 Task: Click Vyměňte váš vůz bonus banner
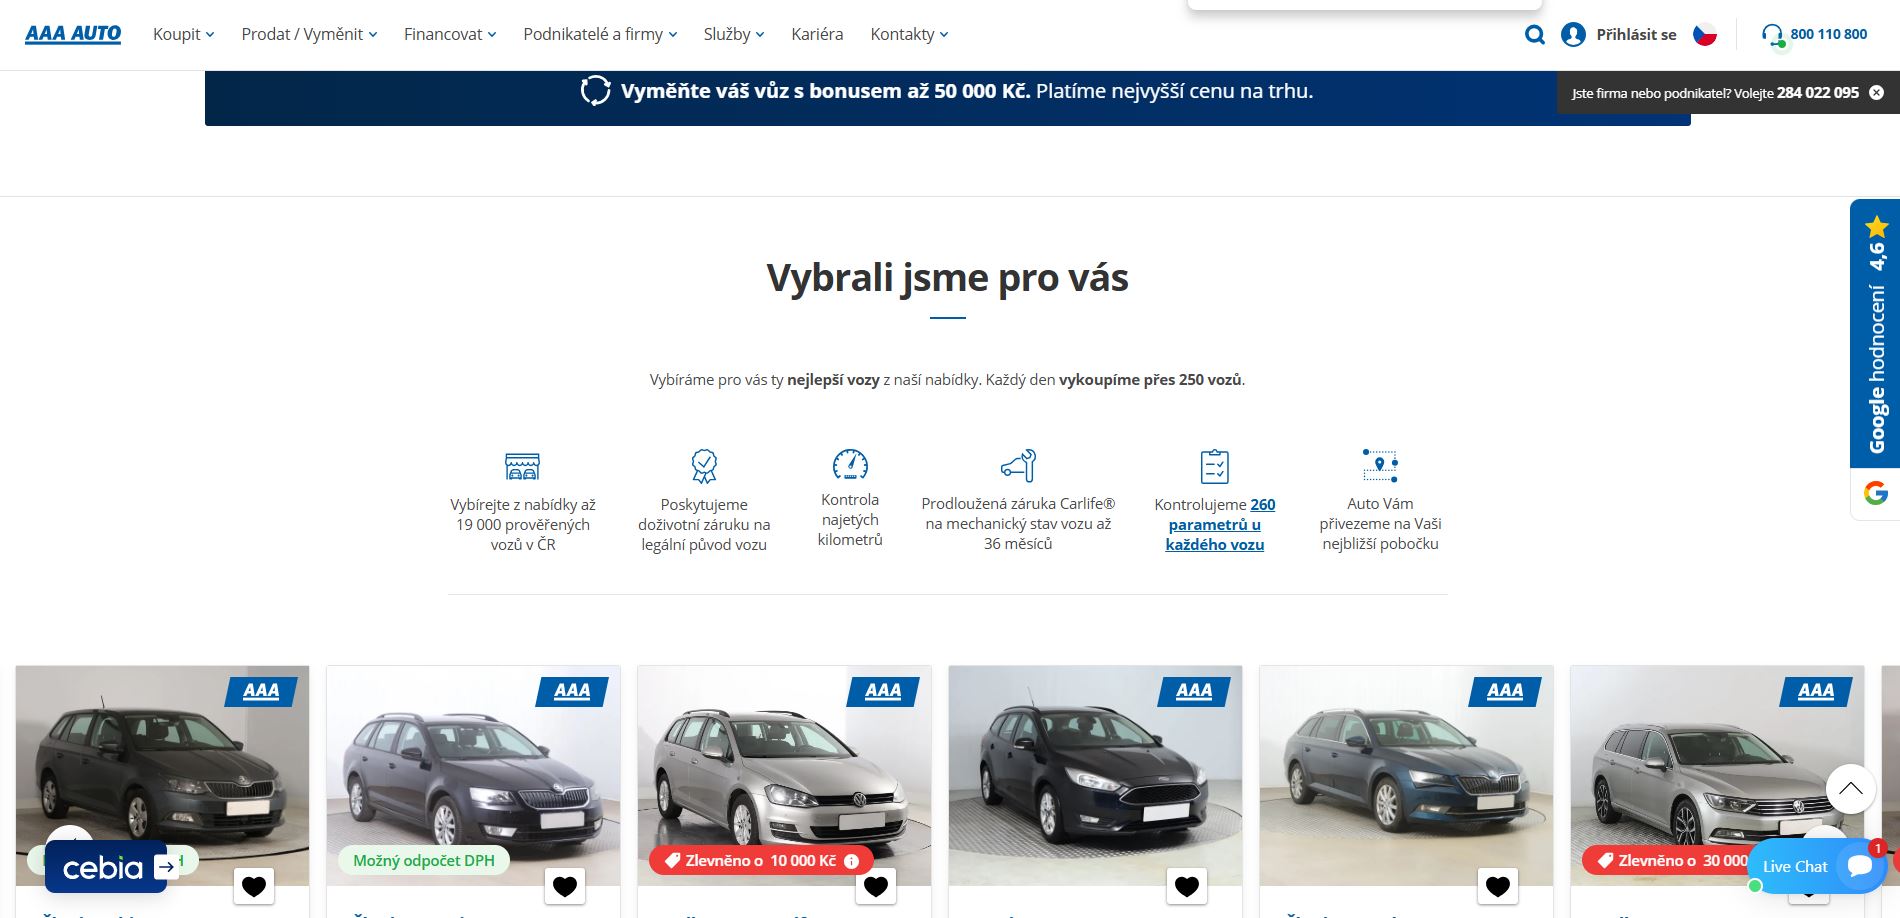pyautogui.click(x=947, y=98)
